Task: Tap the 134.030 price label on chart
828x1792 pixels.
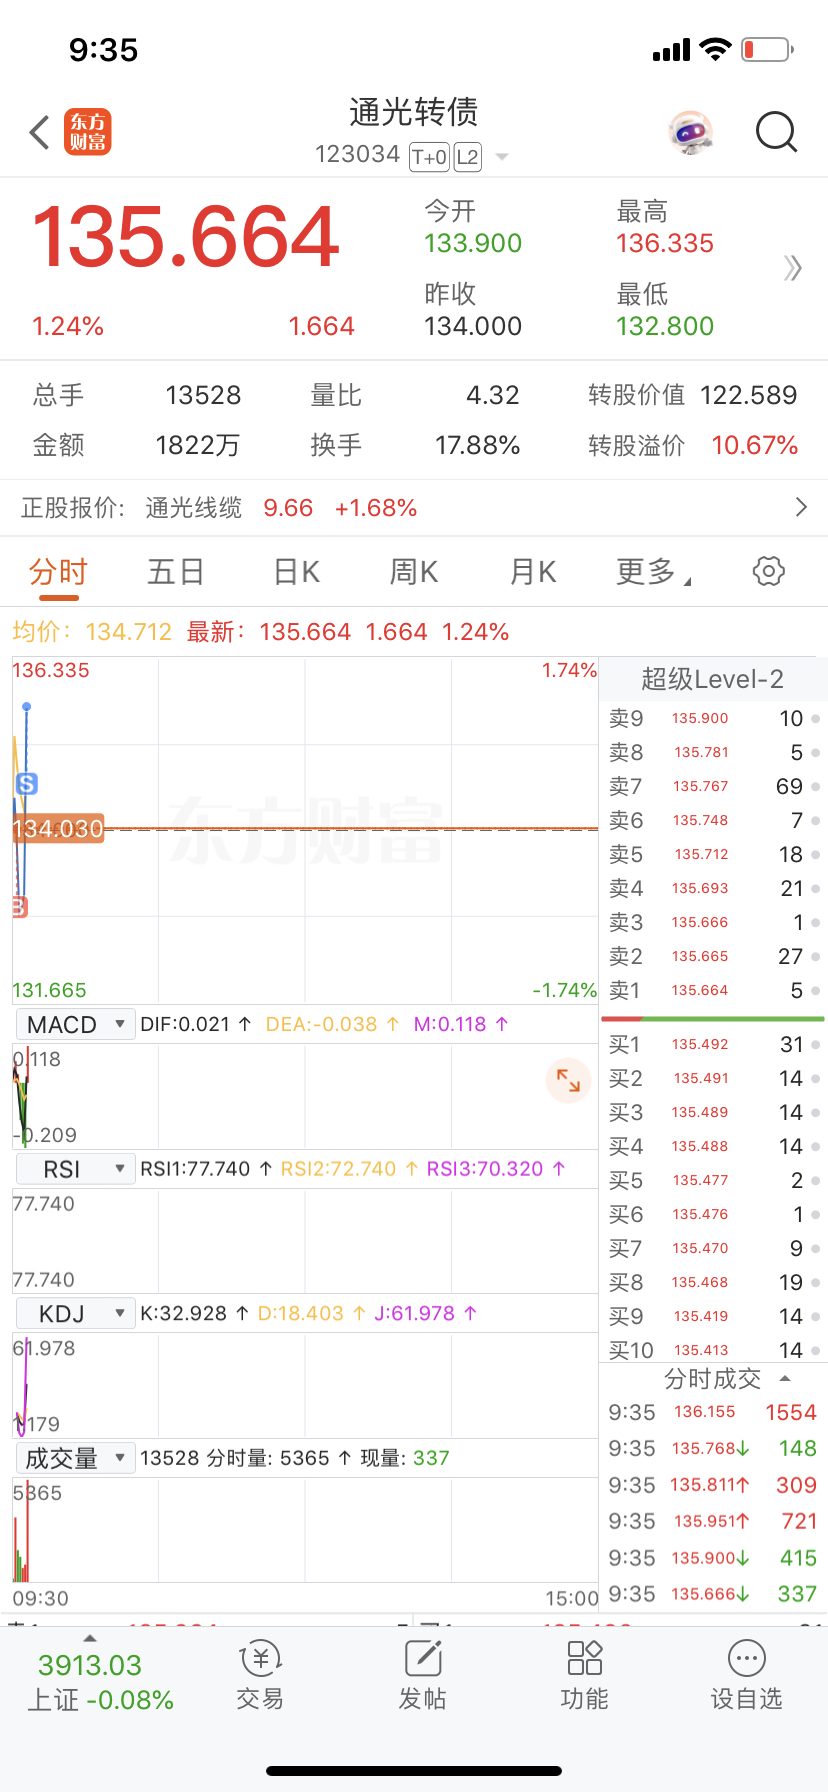Action: pyautogui.click(x=58, y=829)
